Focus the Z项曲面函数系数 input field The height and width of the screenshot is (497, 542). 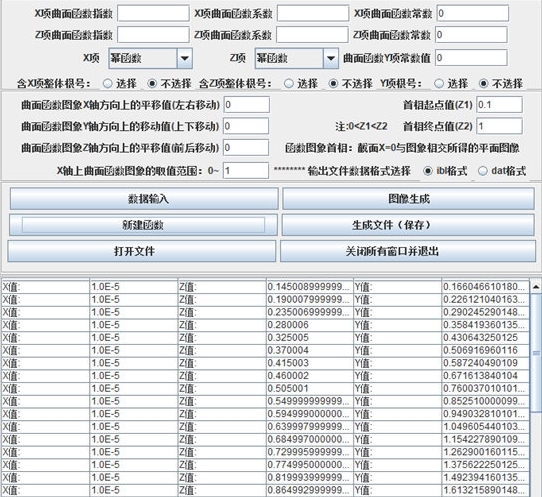click(x=312, y=35)
